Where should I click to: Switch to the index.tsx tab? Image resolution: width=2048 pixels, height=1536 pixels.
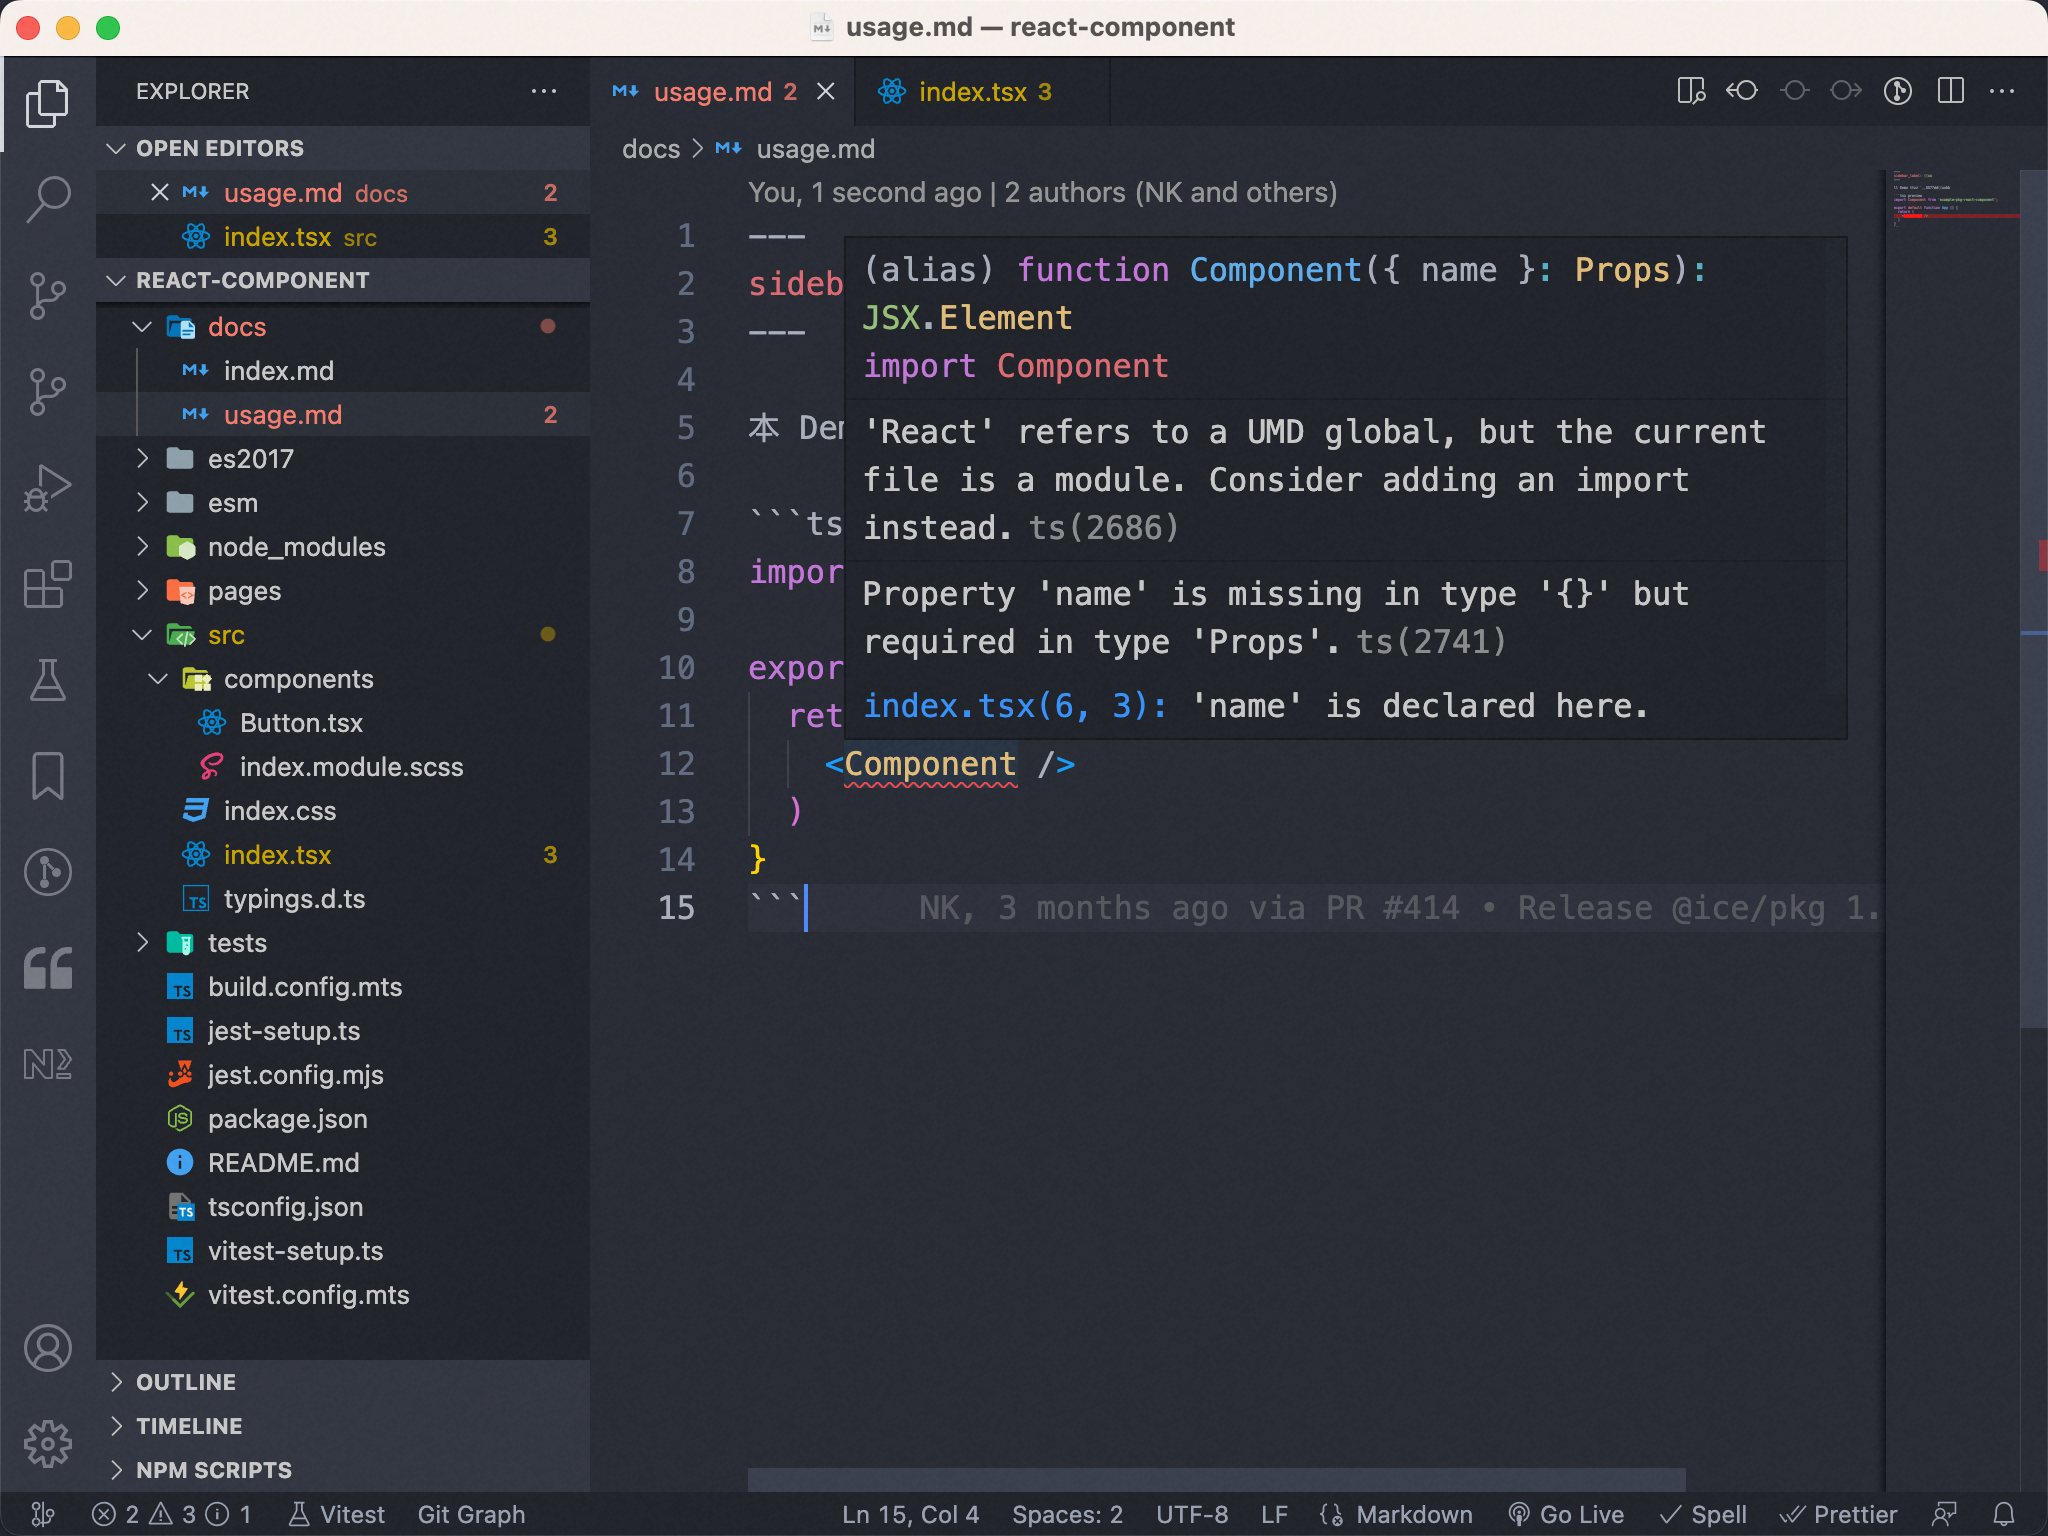[x=983, y=92]
